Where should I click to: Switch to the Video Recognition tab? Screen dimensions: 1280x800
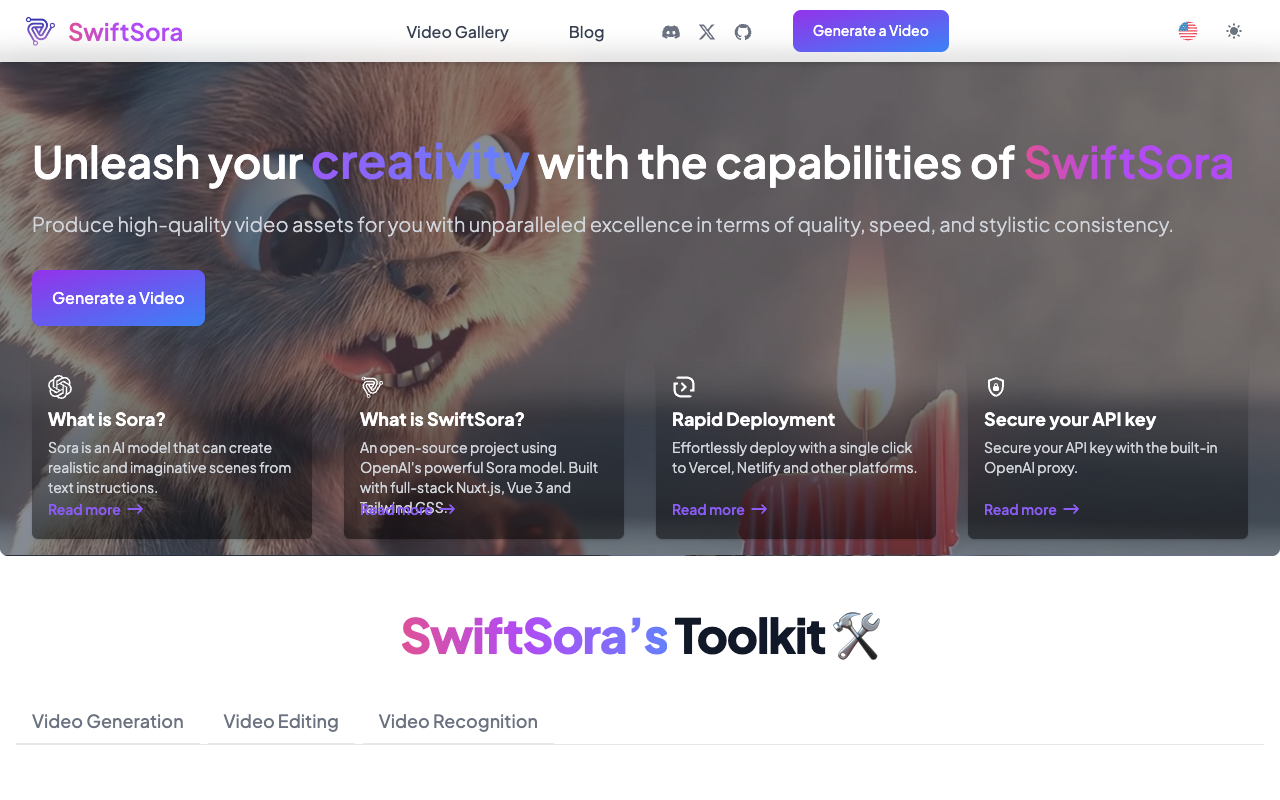458,721
